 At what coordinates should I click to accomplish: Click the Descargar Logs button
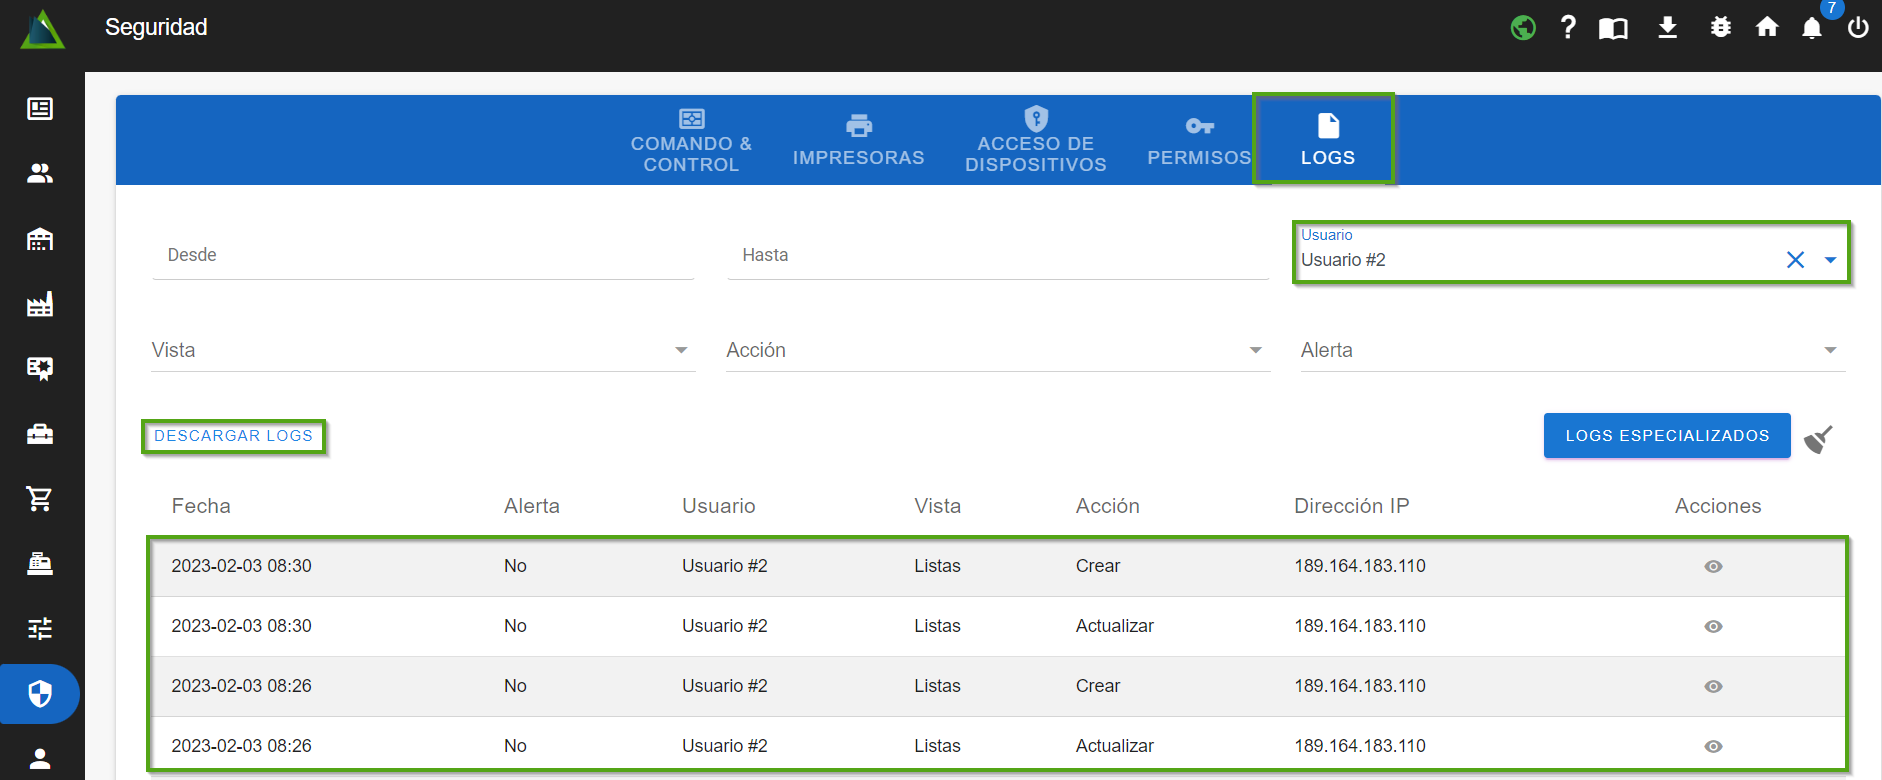[x=233, y=436]
